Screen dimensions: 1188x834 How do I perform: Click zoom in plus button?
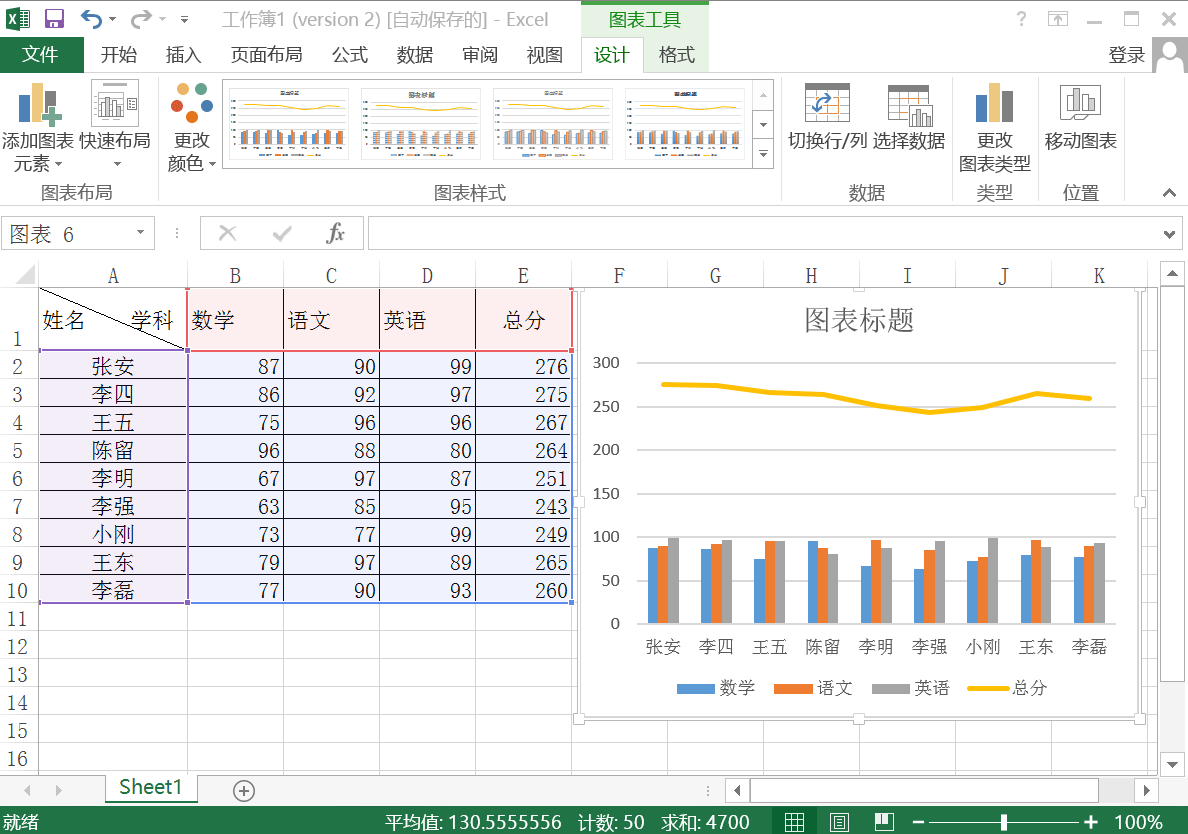tap(1090, 822)
